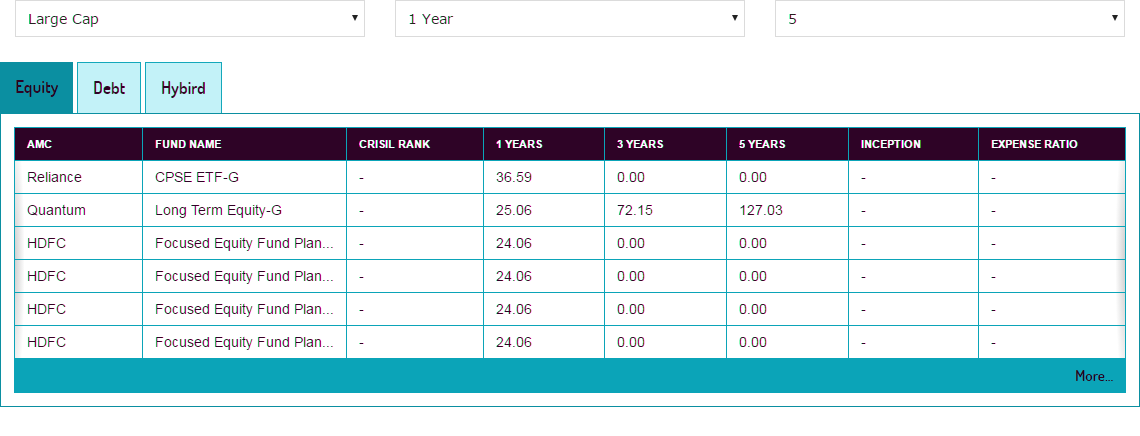Image resolution: width=1140 pixels, height=436 pixels.
Task: Click the INCEPTION column header
Action: coord(890,144)
